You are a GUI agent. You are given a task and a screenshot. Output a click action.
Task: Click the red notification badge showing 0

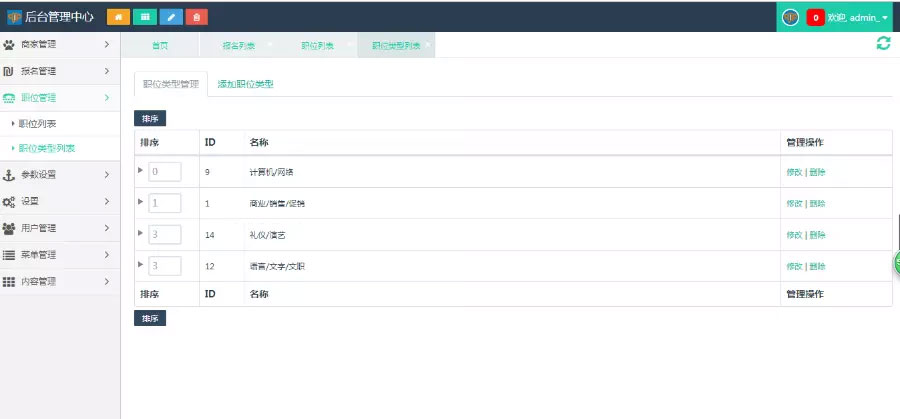[x=815, y=18]
